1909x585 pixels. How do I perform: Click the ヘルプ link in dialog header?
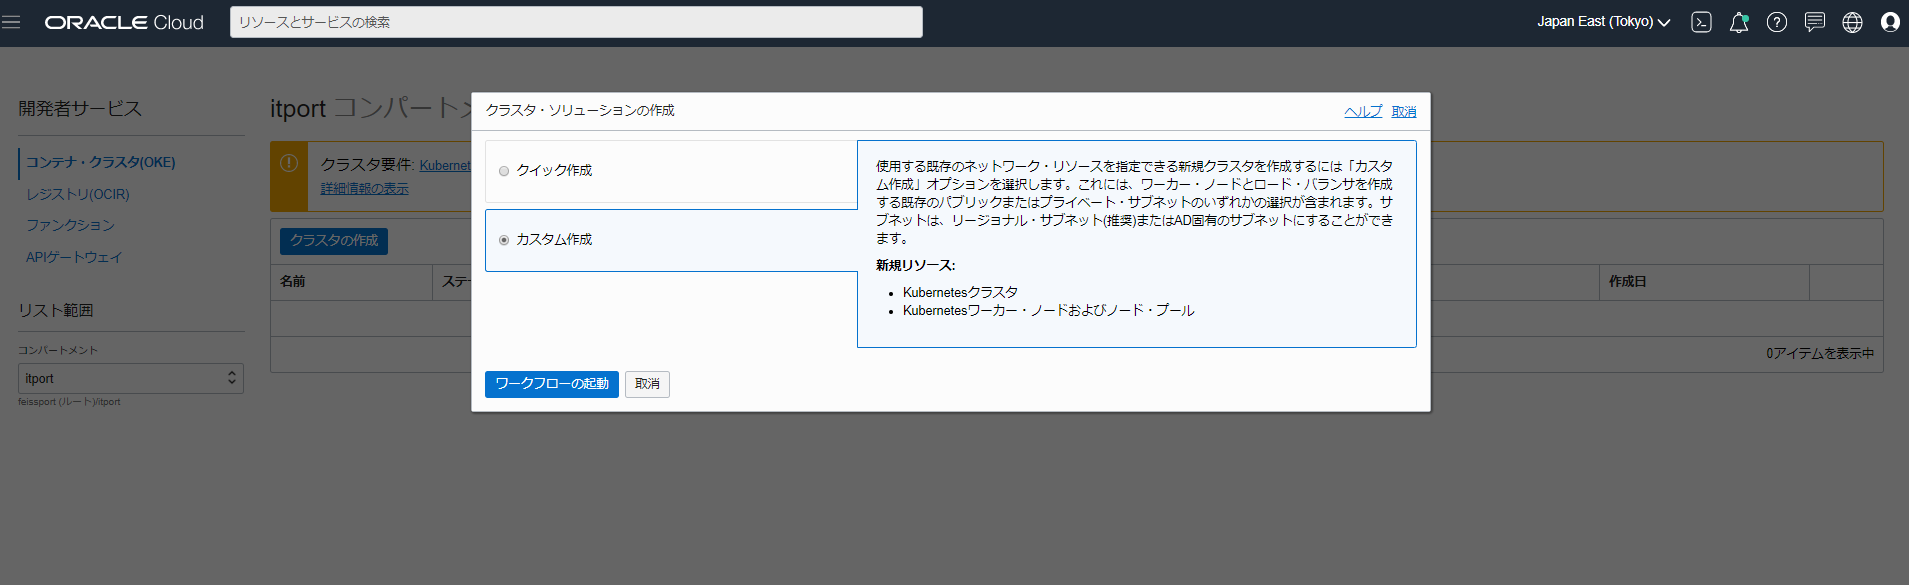[x=1363, y=111]
